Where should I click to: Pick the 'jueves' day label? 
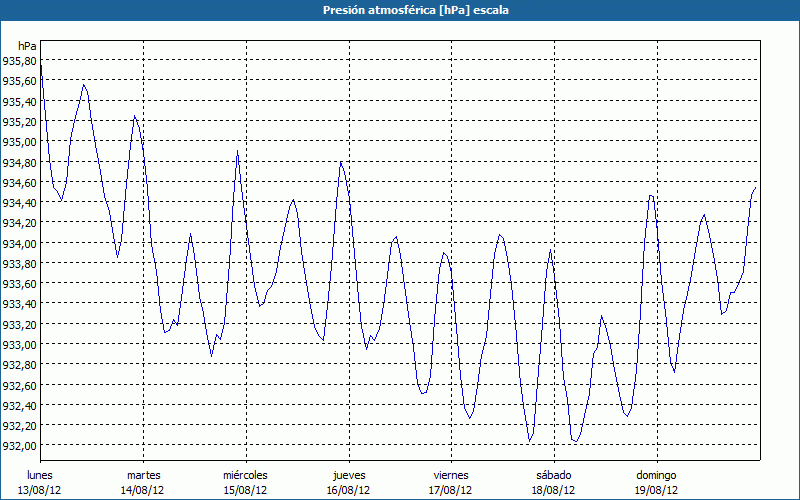click(x=348, y=475)
